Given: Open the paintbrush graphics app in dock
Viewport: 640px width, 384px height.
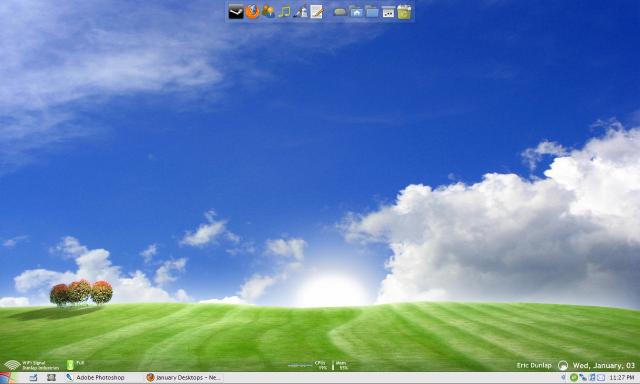Looking at the screenshot, I should 300,12.
